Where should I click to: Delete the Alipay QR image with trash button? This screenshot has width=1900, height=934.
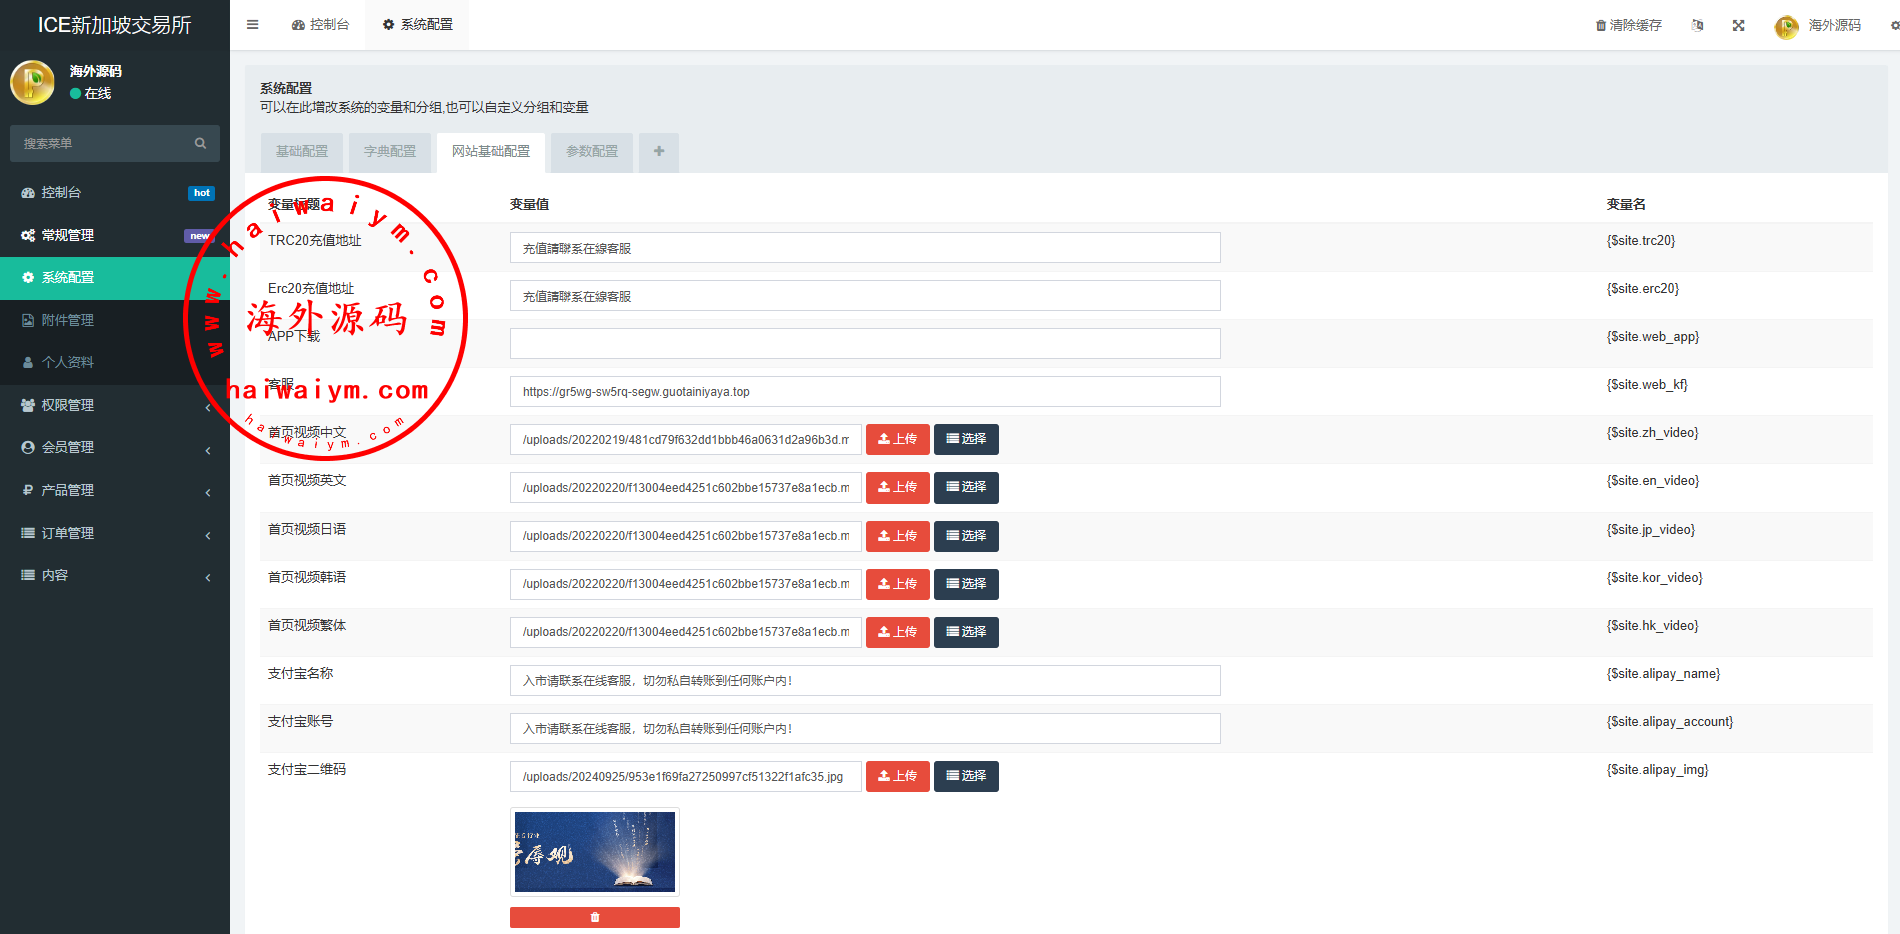point(595,917)
